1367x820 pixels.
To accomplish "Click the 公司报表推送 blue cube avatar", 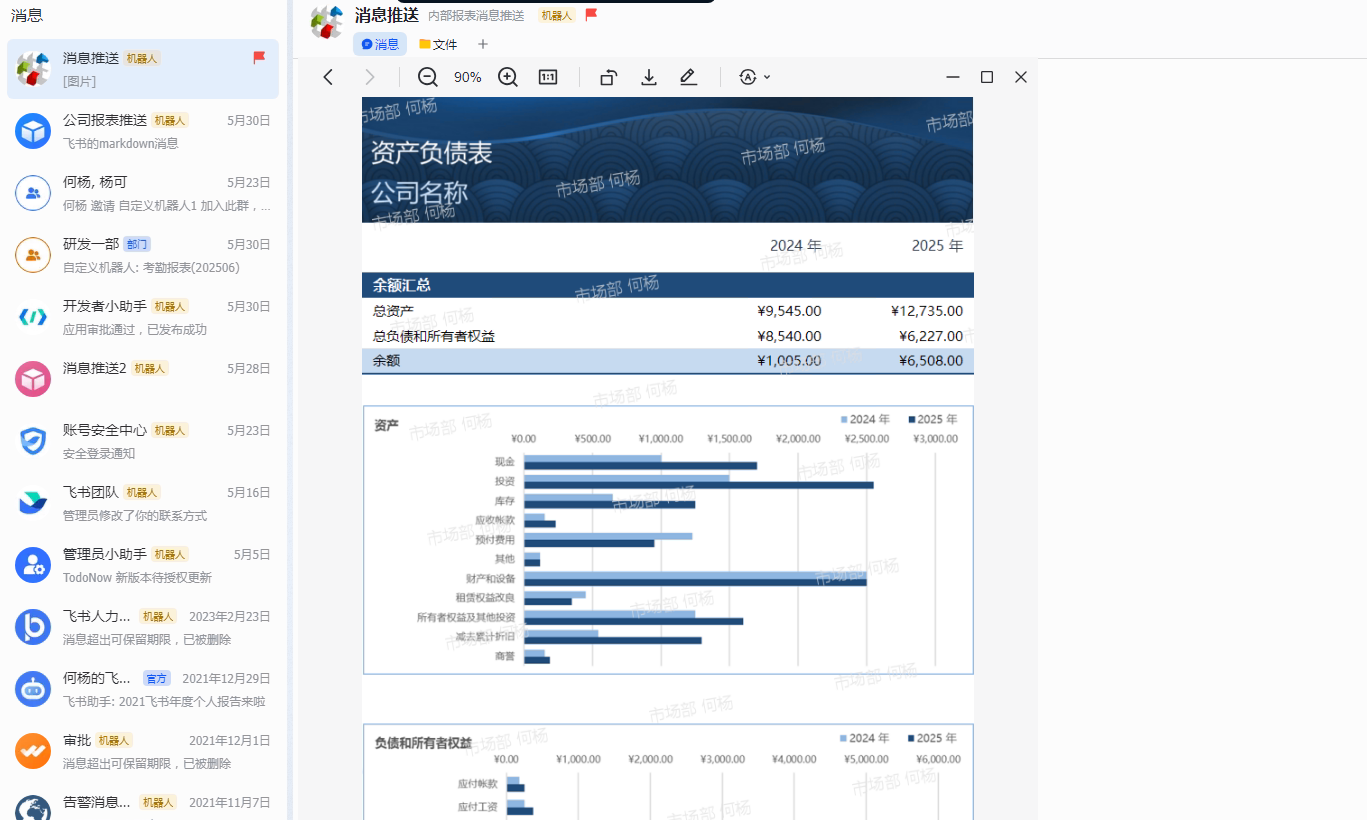I will [33, 131].
